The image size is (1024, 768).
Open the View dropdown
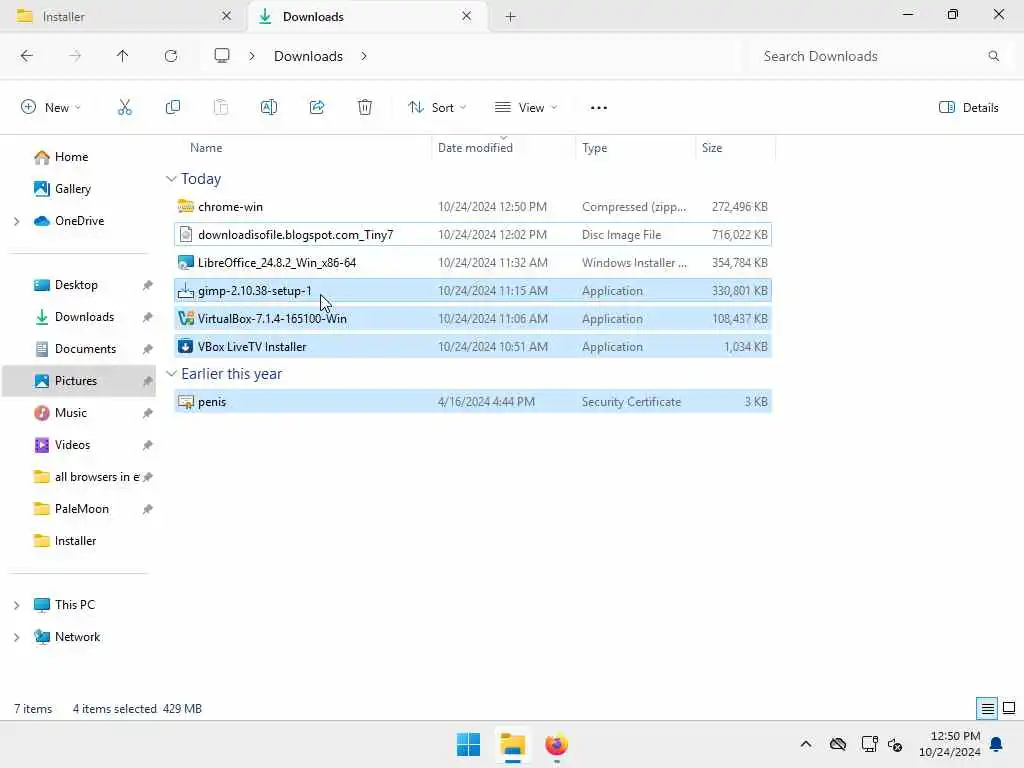click(x=526, y=108)
